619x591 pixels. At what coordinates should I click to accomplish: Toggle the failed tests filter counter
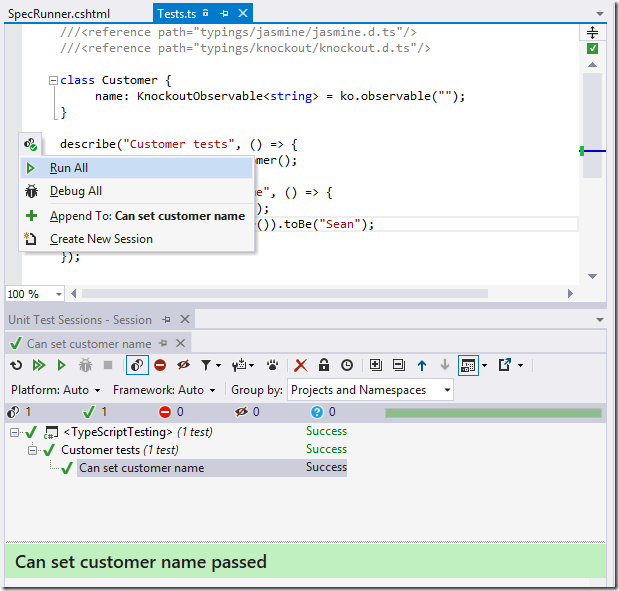[172, 412]
